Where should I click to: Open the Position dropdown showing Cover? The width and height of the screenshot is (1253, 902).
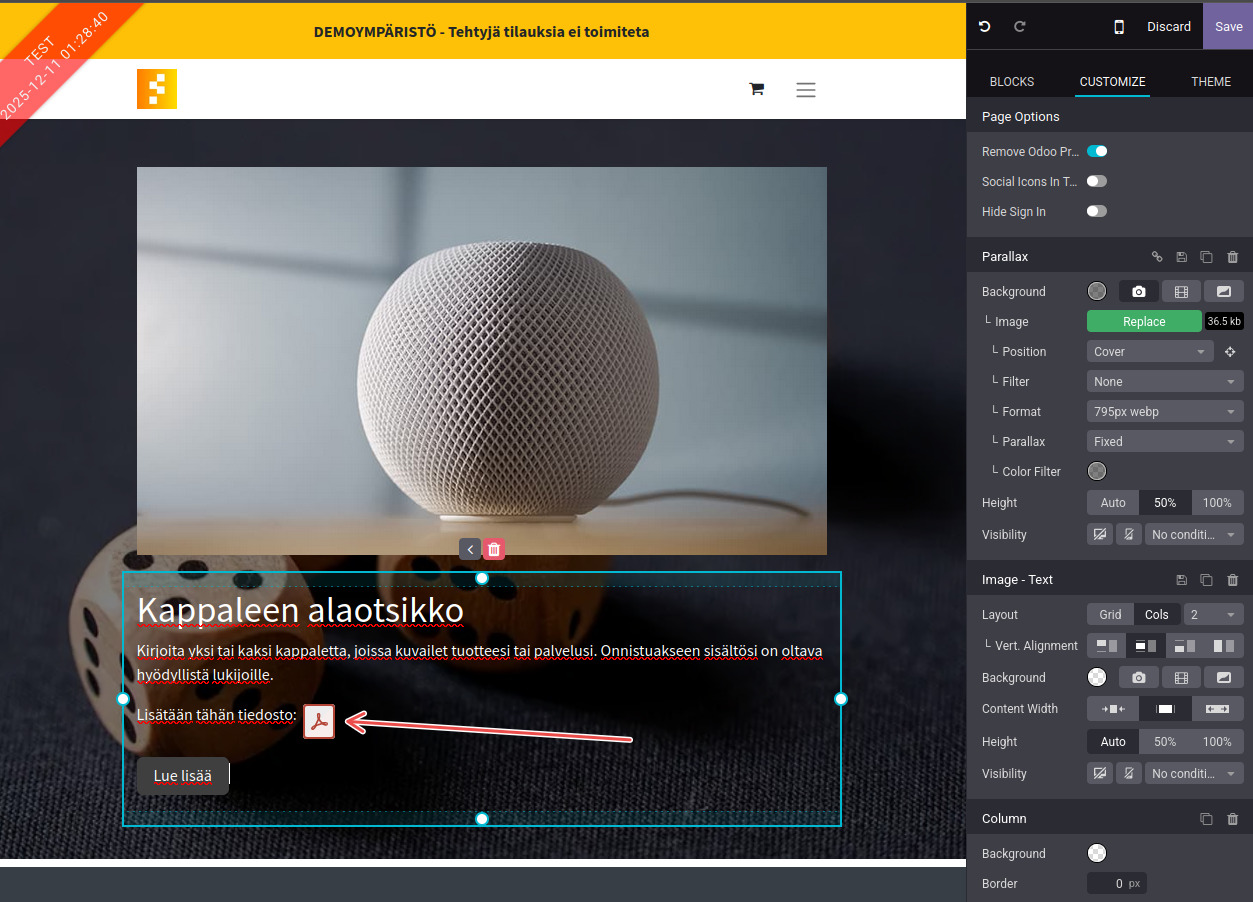point(1150,352)
